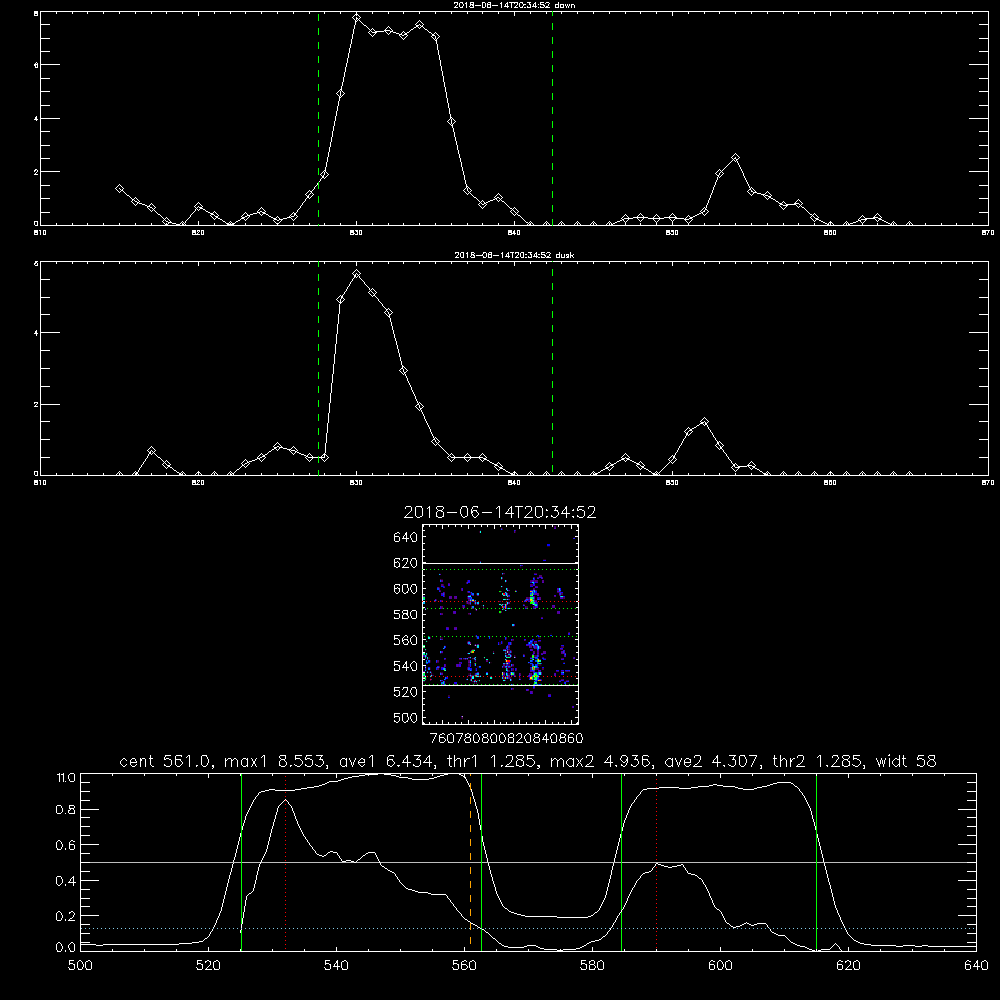The height and width of the screenshot is (1000, 1000).
Task: Click the timestamp title above the scatter image
Action: 500,512
